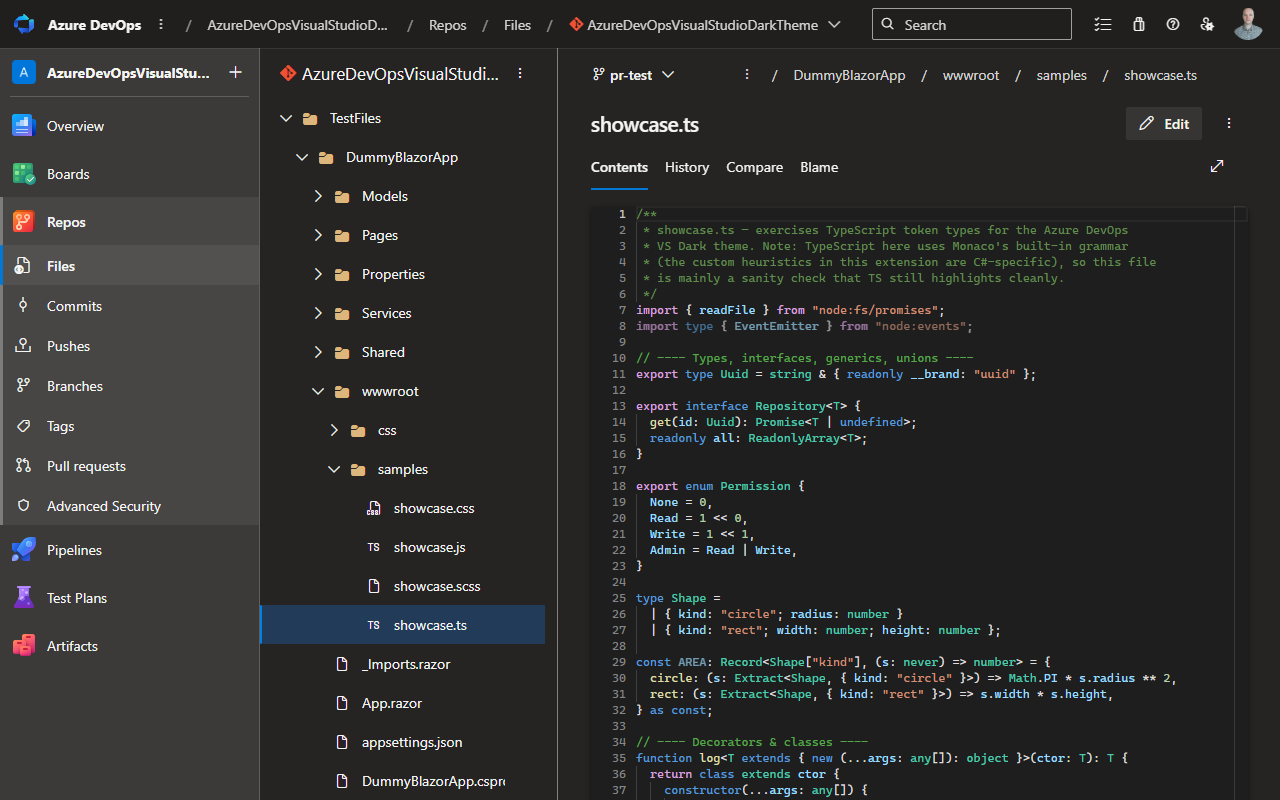Screen dimensions: 1280x800
Task: Open the Marketplace shopping bag icon
Action: (x=1138, y=24)
